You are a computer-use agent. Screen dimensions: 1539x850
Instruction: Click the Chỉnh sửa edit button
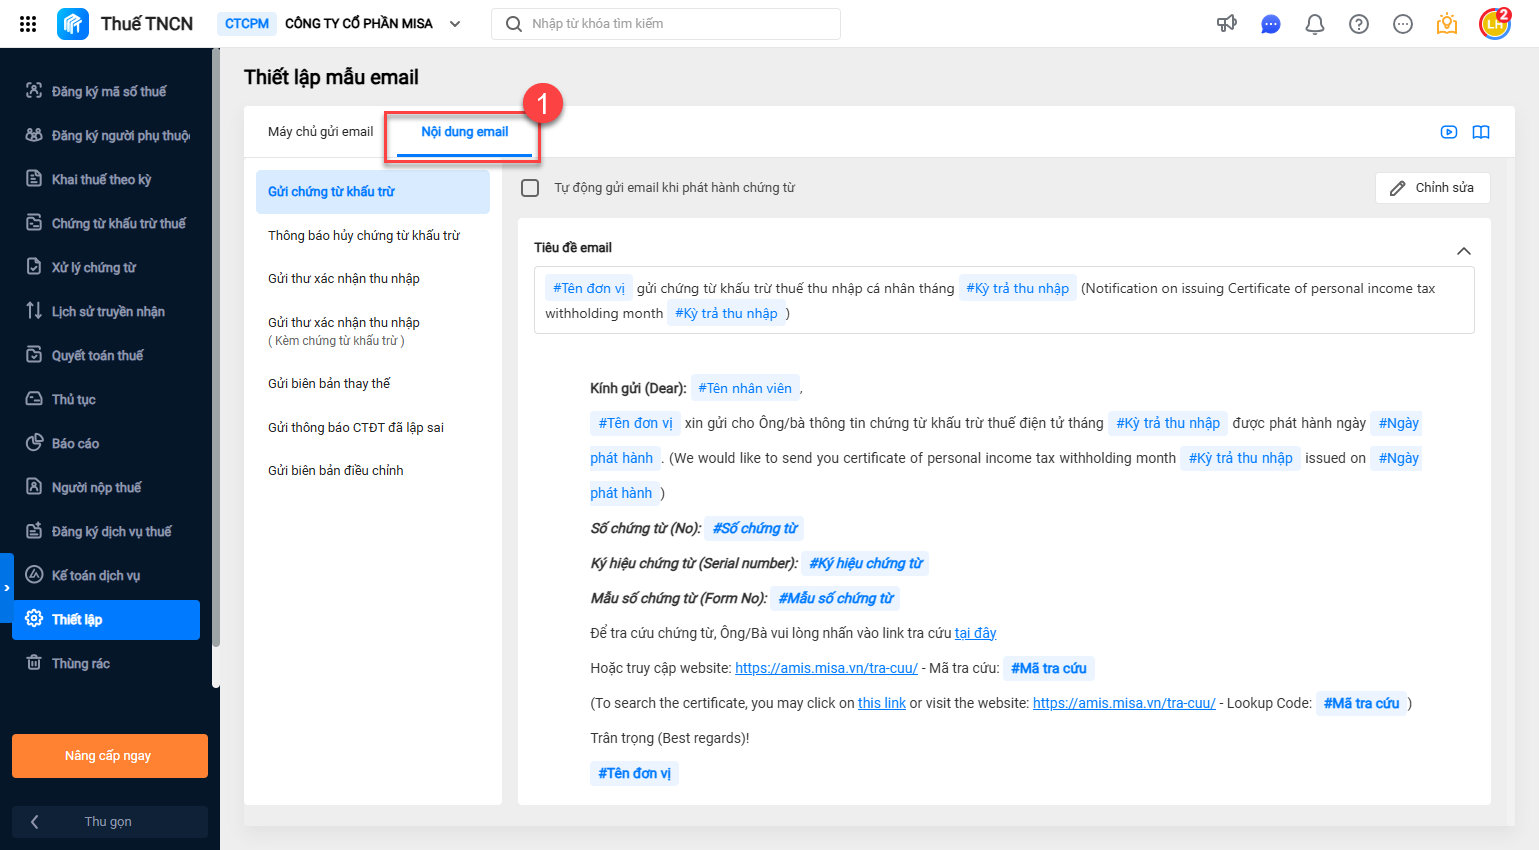pyautogui.click(x=1432, y=188)
